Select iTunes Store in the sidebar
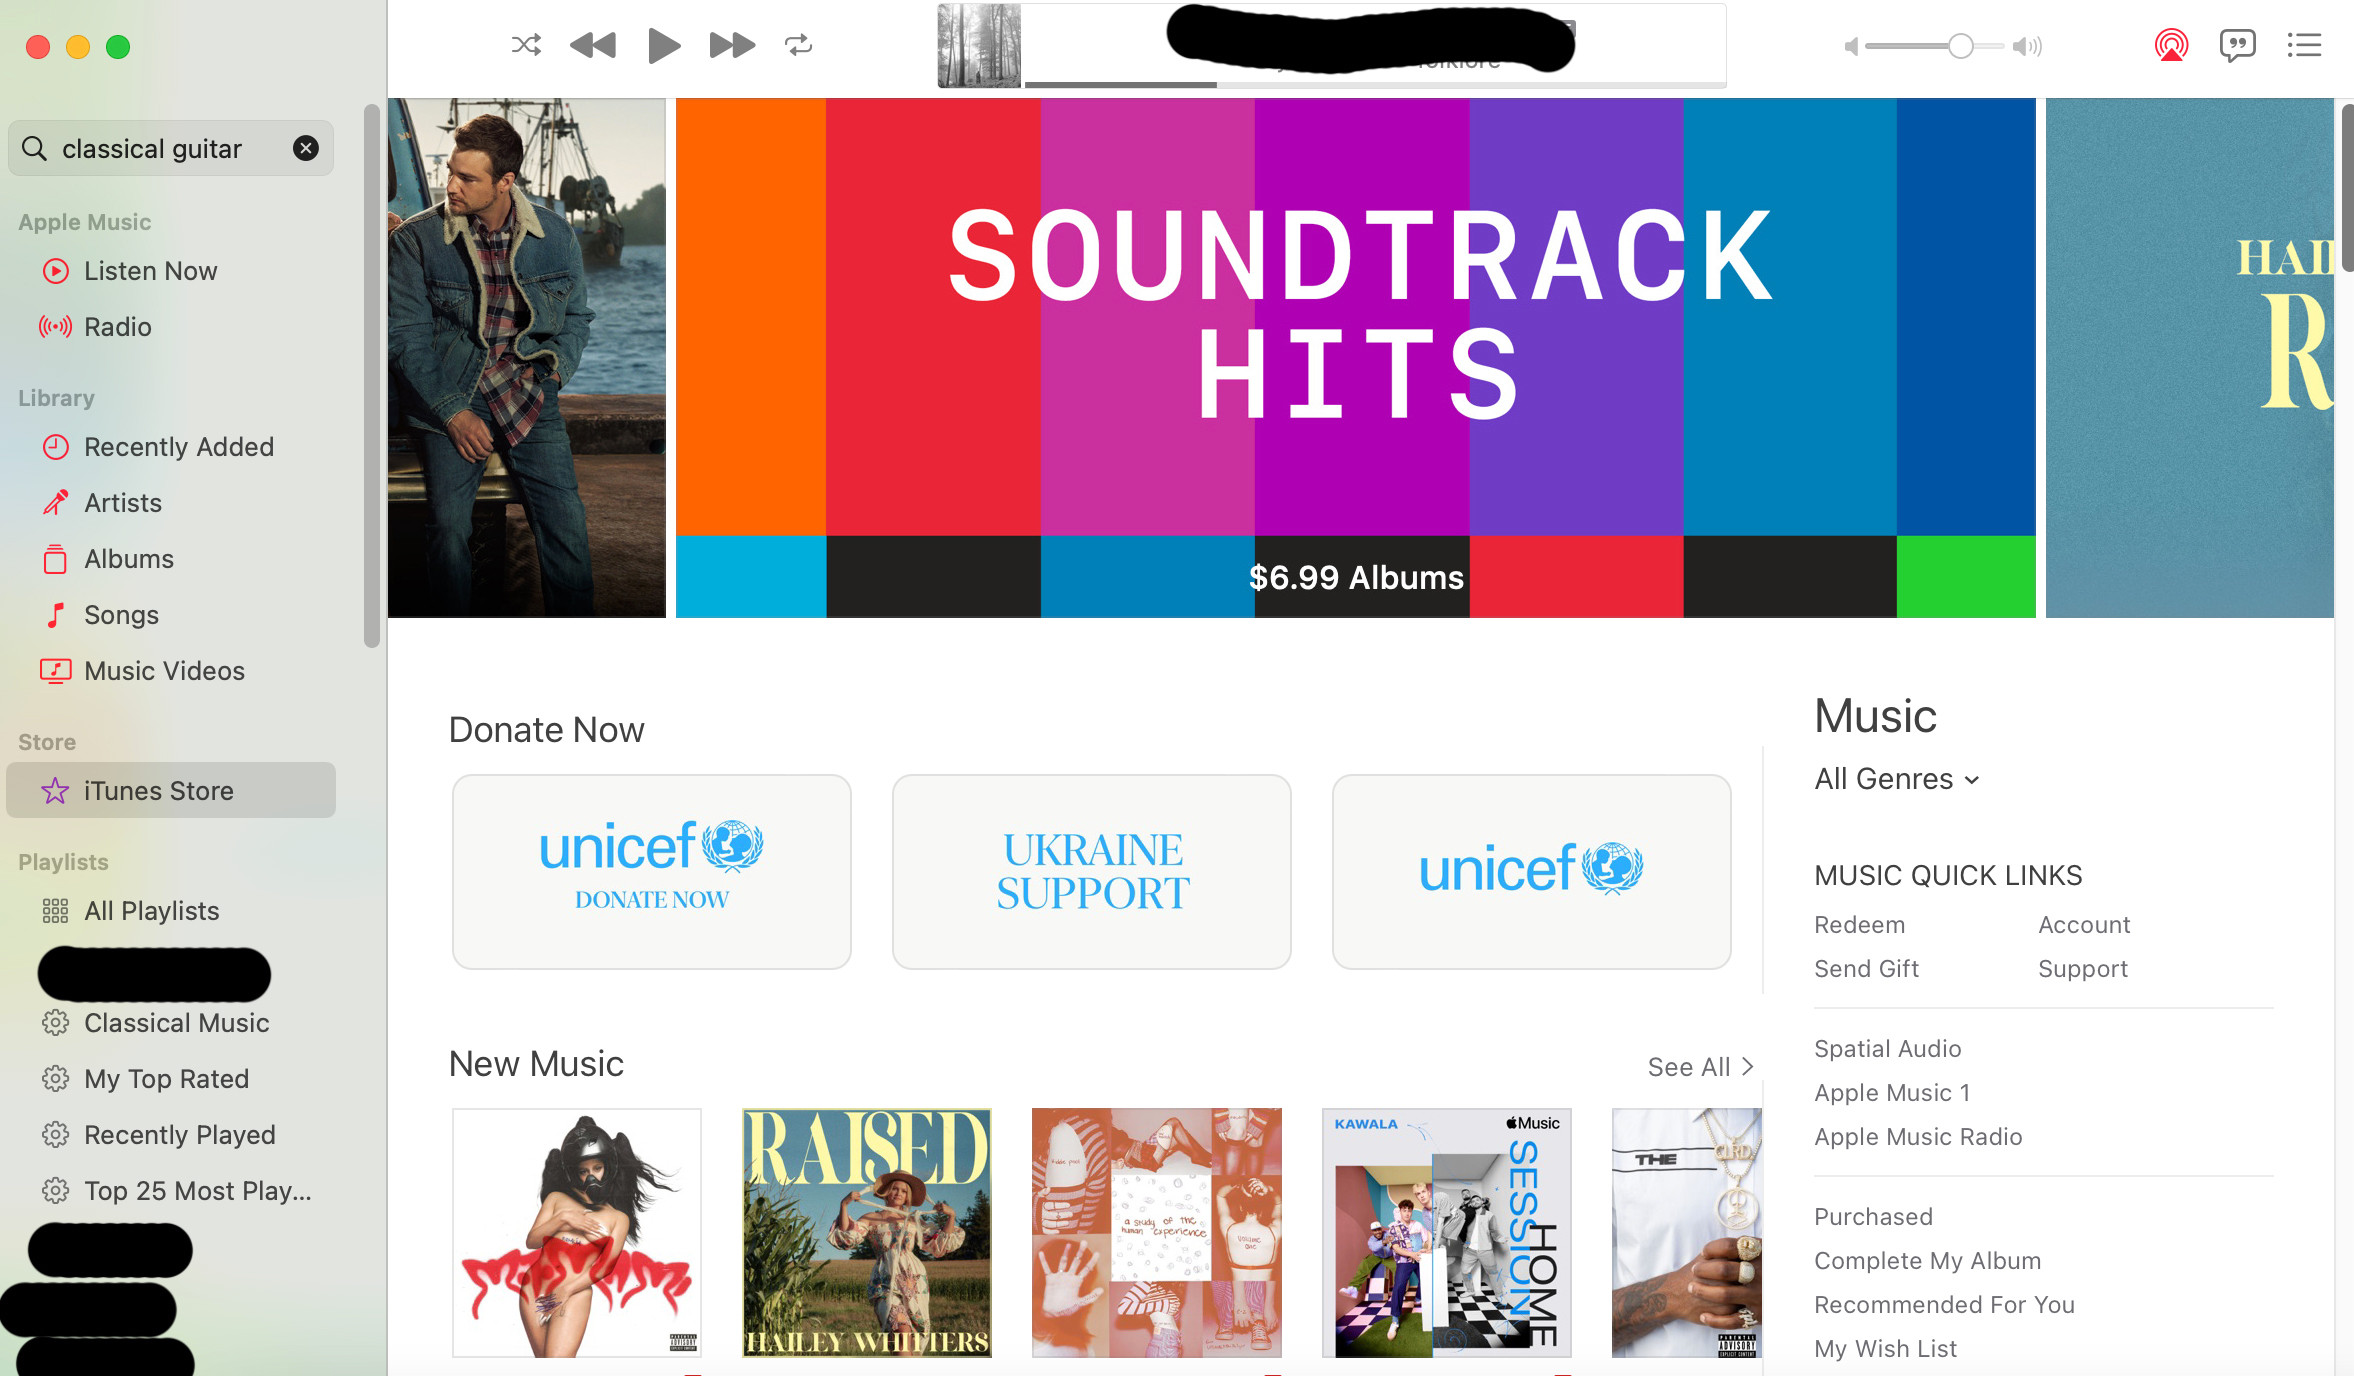The height and width of the screenshot is (1376, 2354). pos(170,791)
